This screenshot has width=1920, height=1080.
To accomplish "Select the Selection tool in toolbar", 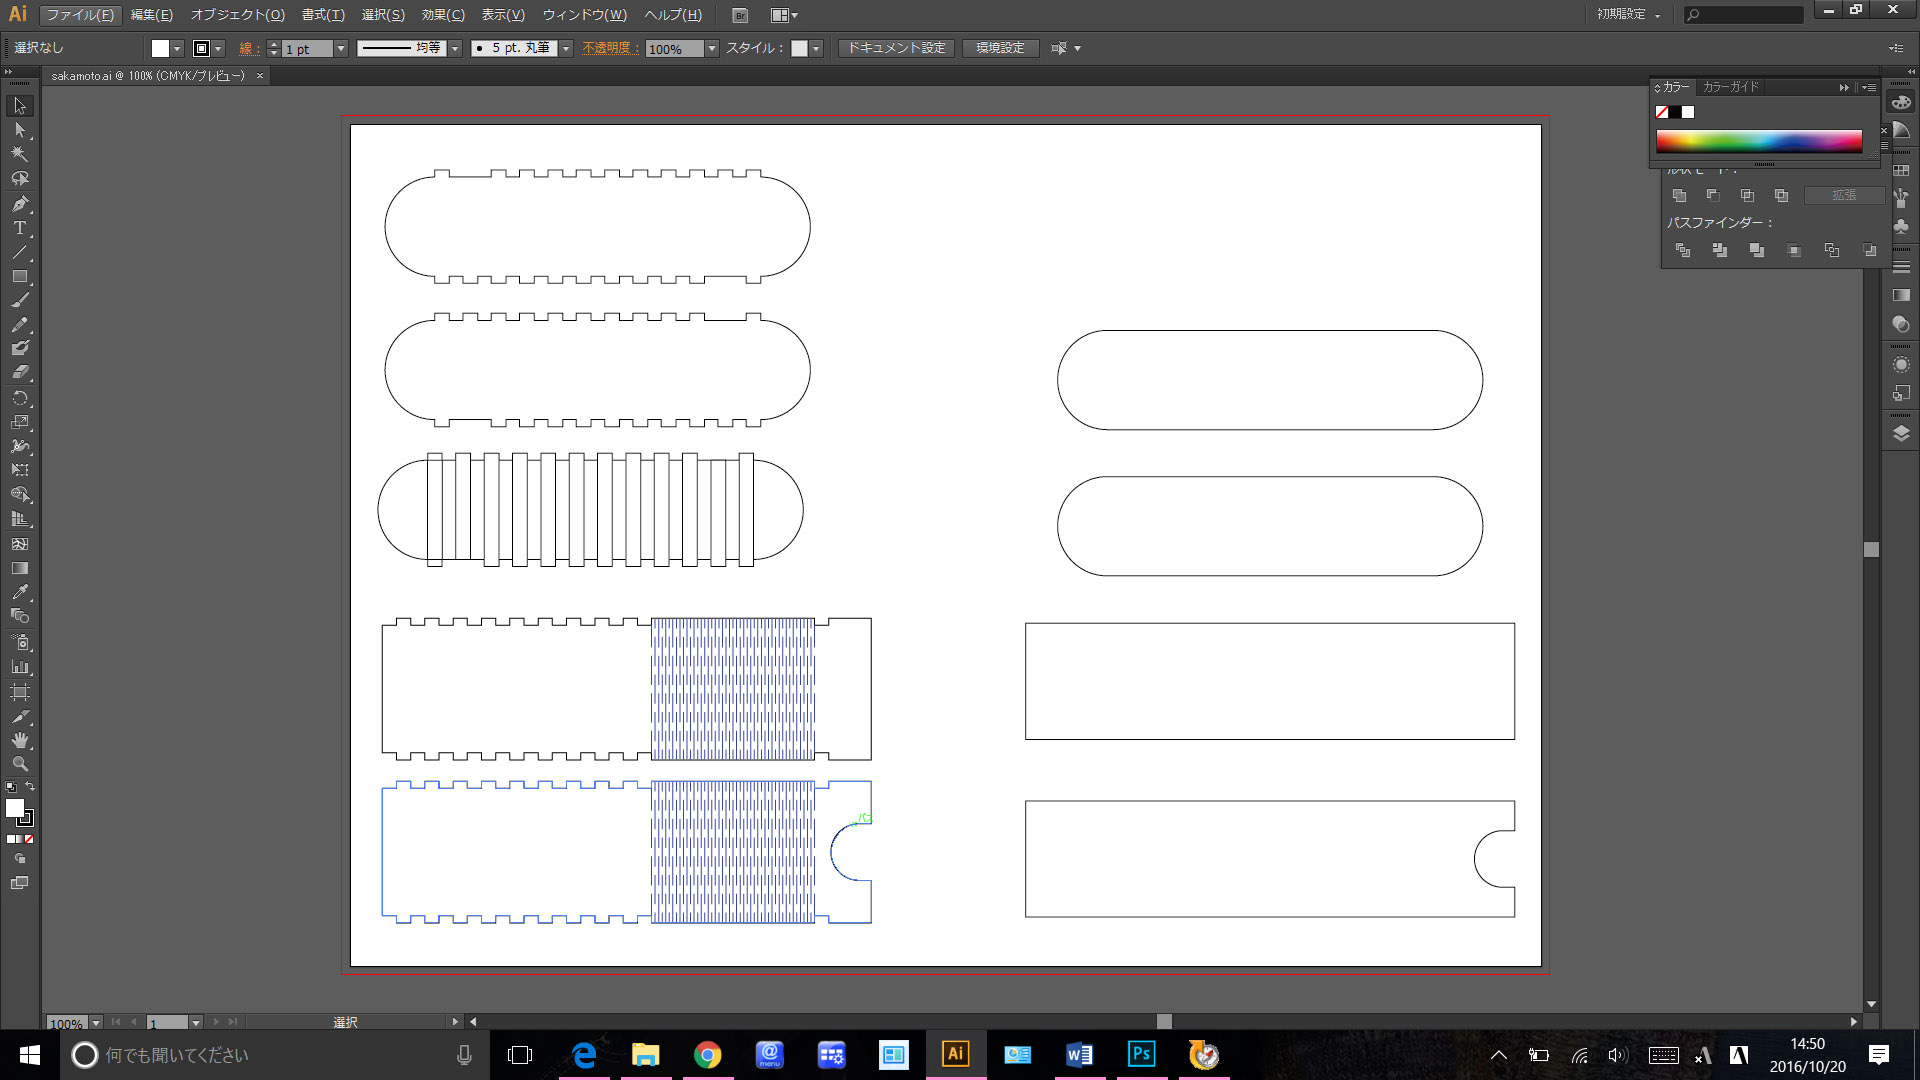I will click(18, 104).
